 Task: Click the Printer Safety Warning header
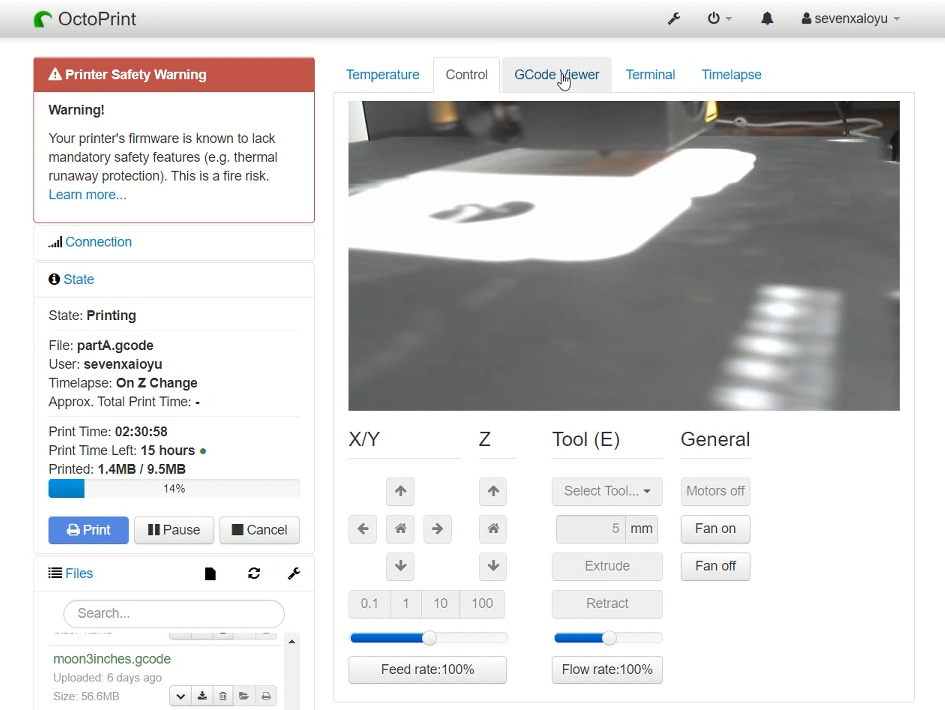(x=174, y=75)
